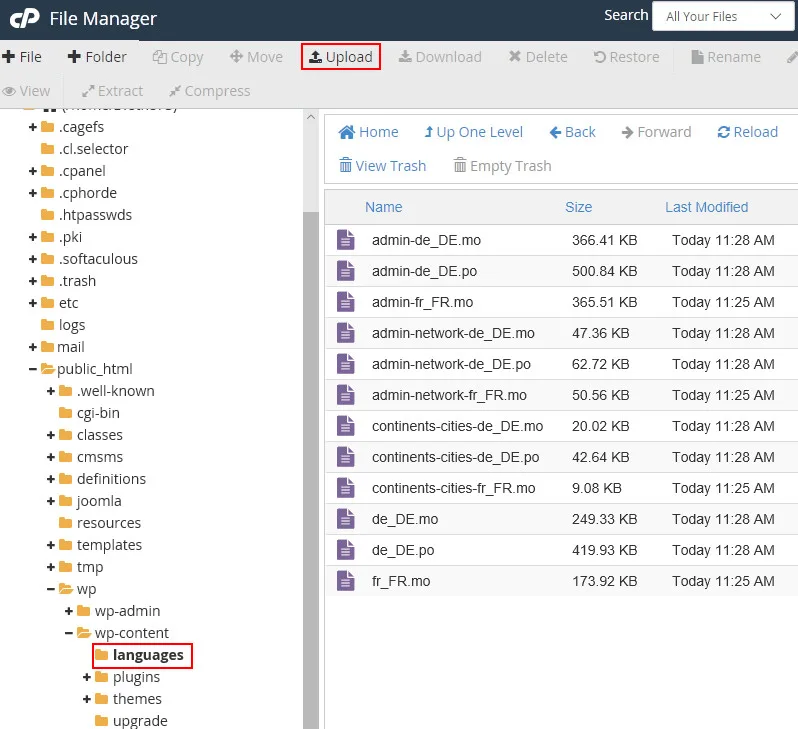Expand the mail folder
This screenshot has height=729, width=798.
[x=33, y=347]
